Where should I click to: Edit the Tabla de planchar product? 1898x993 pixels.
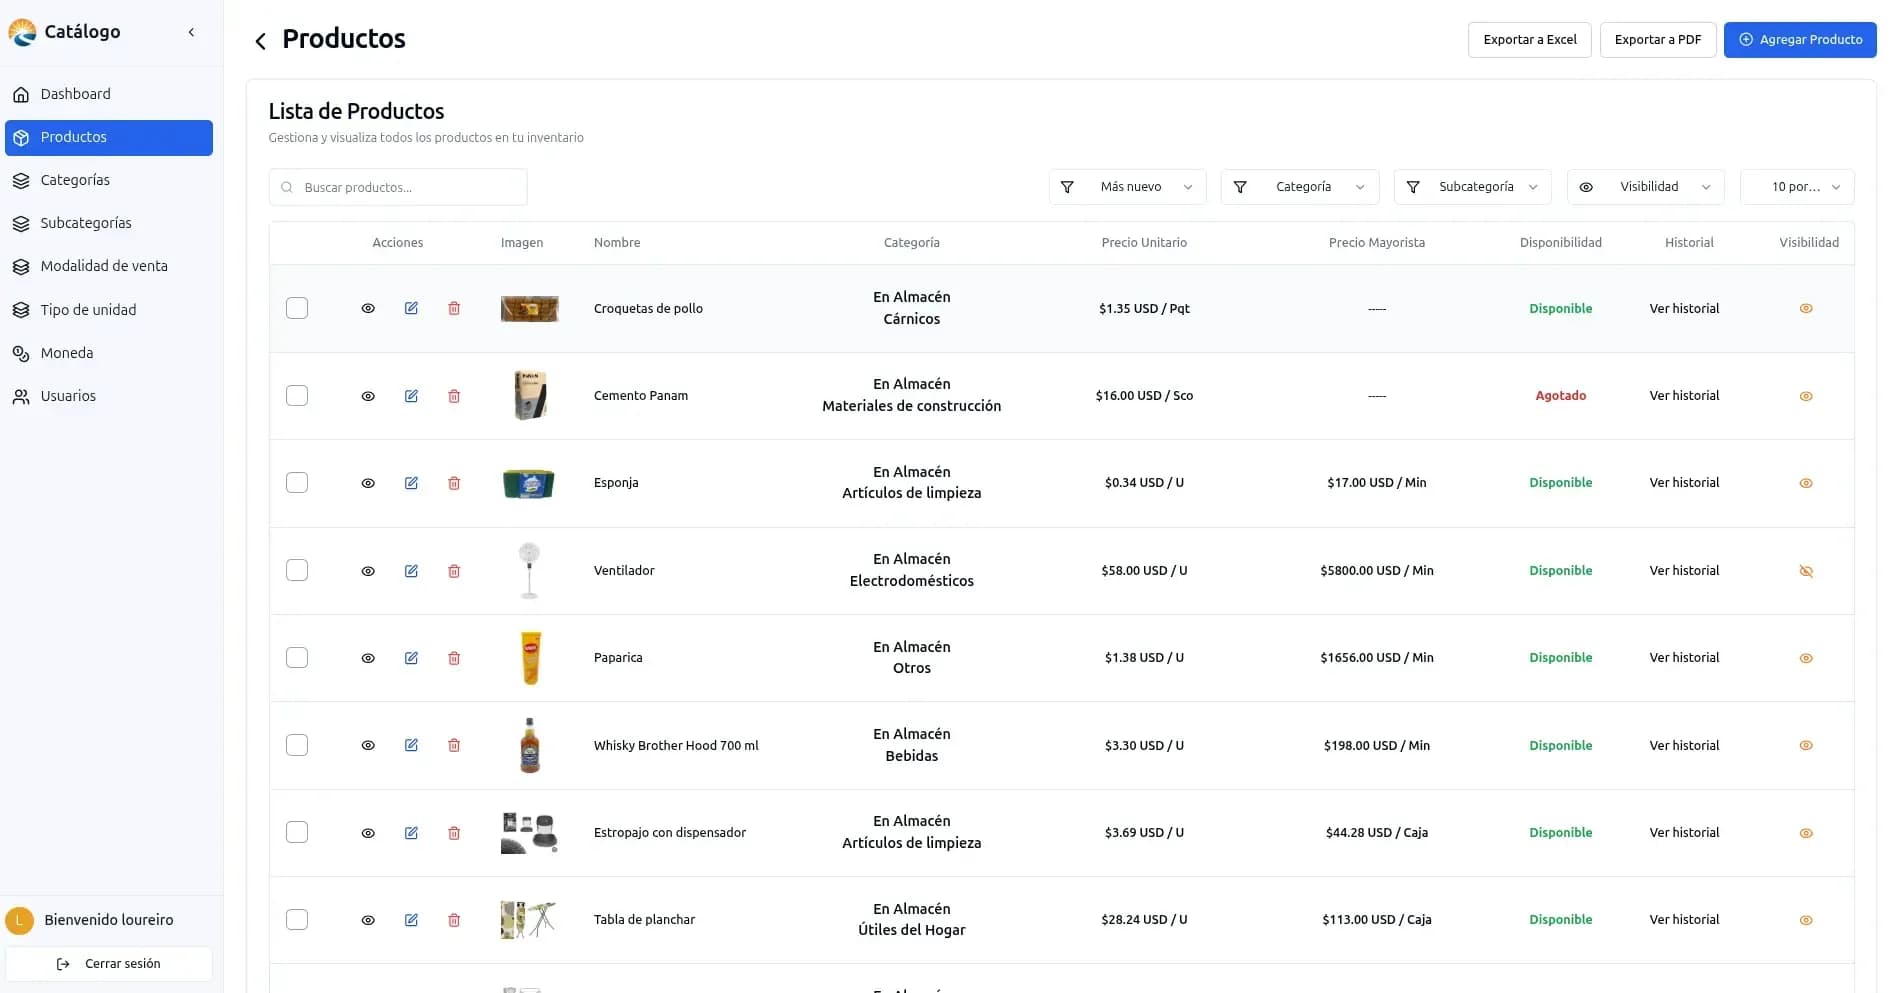click(411, 920)
